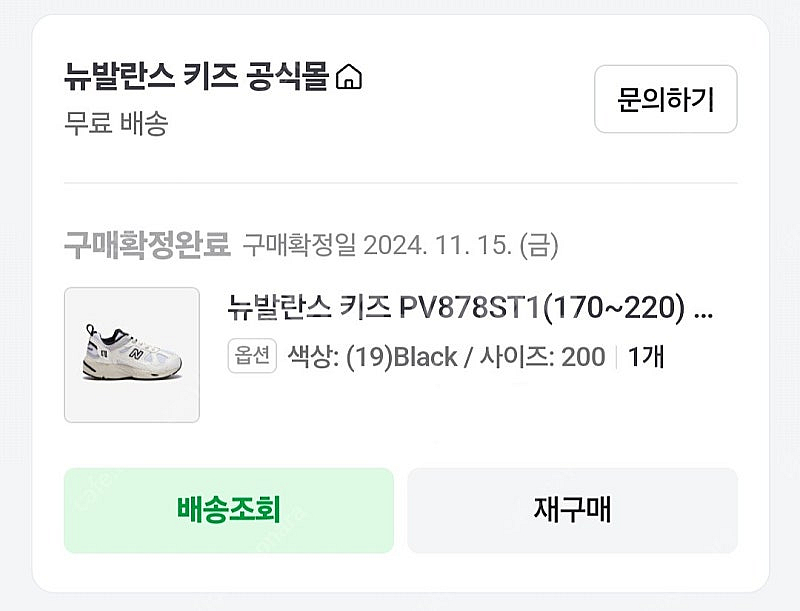Open the New Balance sneaker product thumbnail
This screenshot has width=800, height=611.
click(131, 355)
